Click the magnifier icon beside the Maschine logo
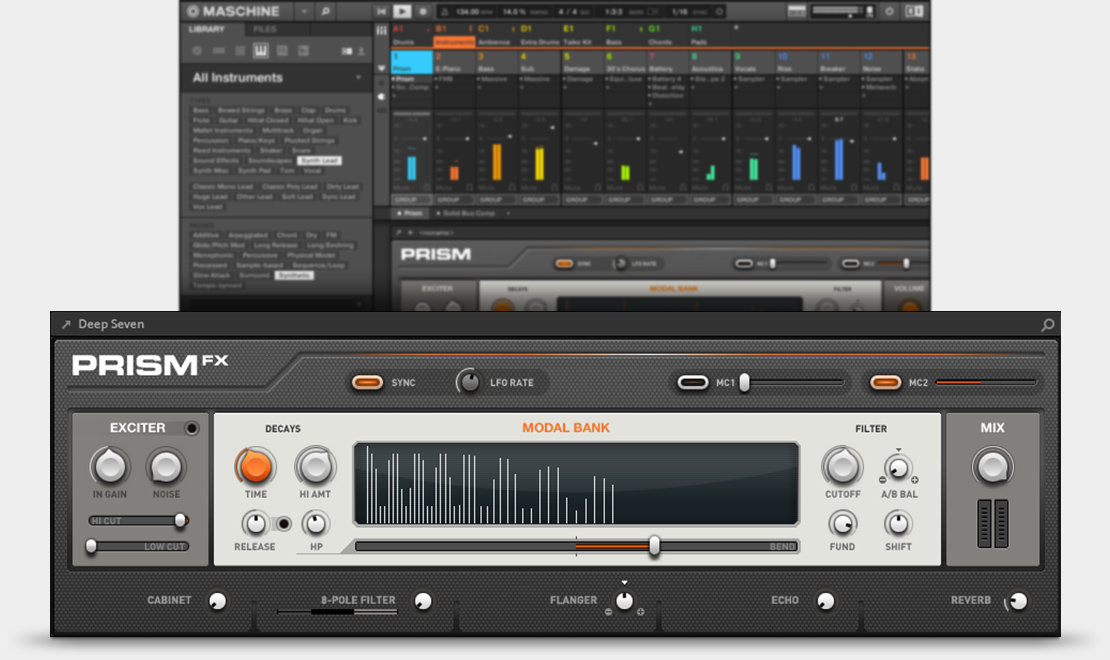 pos(326,11)
